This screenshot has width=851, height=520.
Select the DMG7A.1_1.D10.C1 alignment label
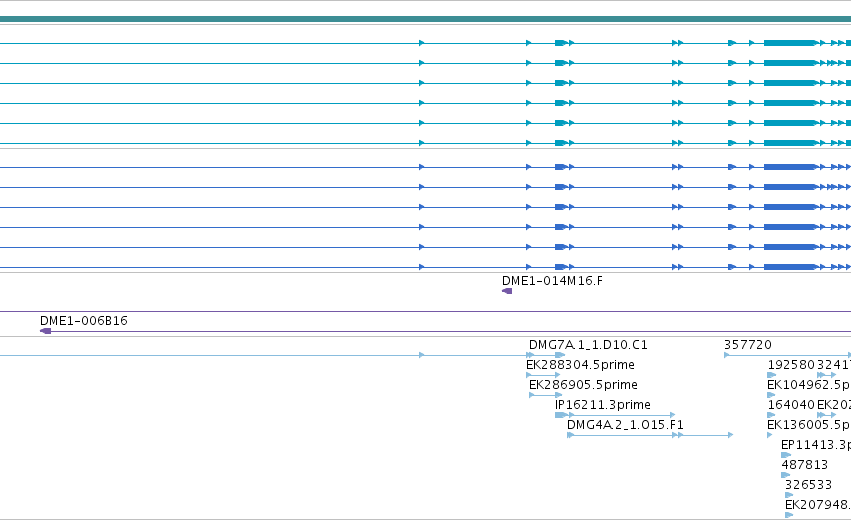588,345
